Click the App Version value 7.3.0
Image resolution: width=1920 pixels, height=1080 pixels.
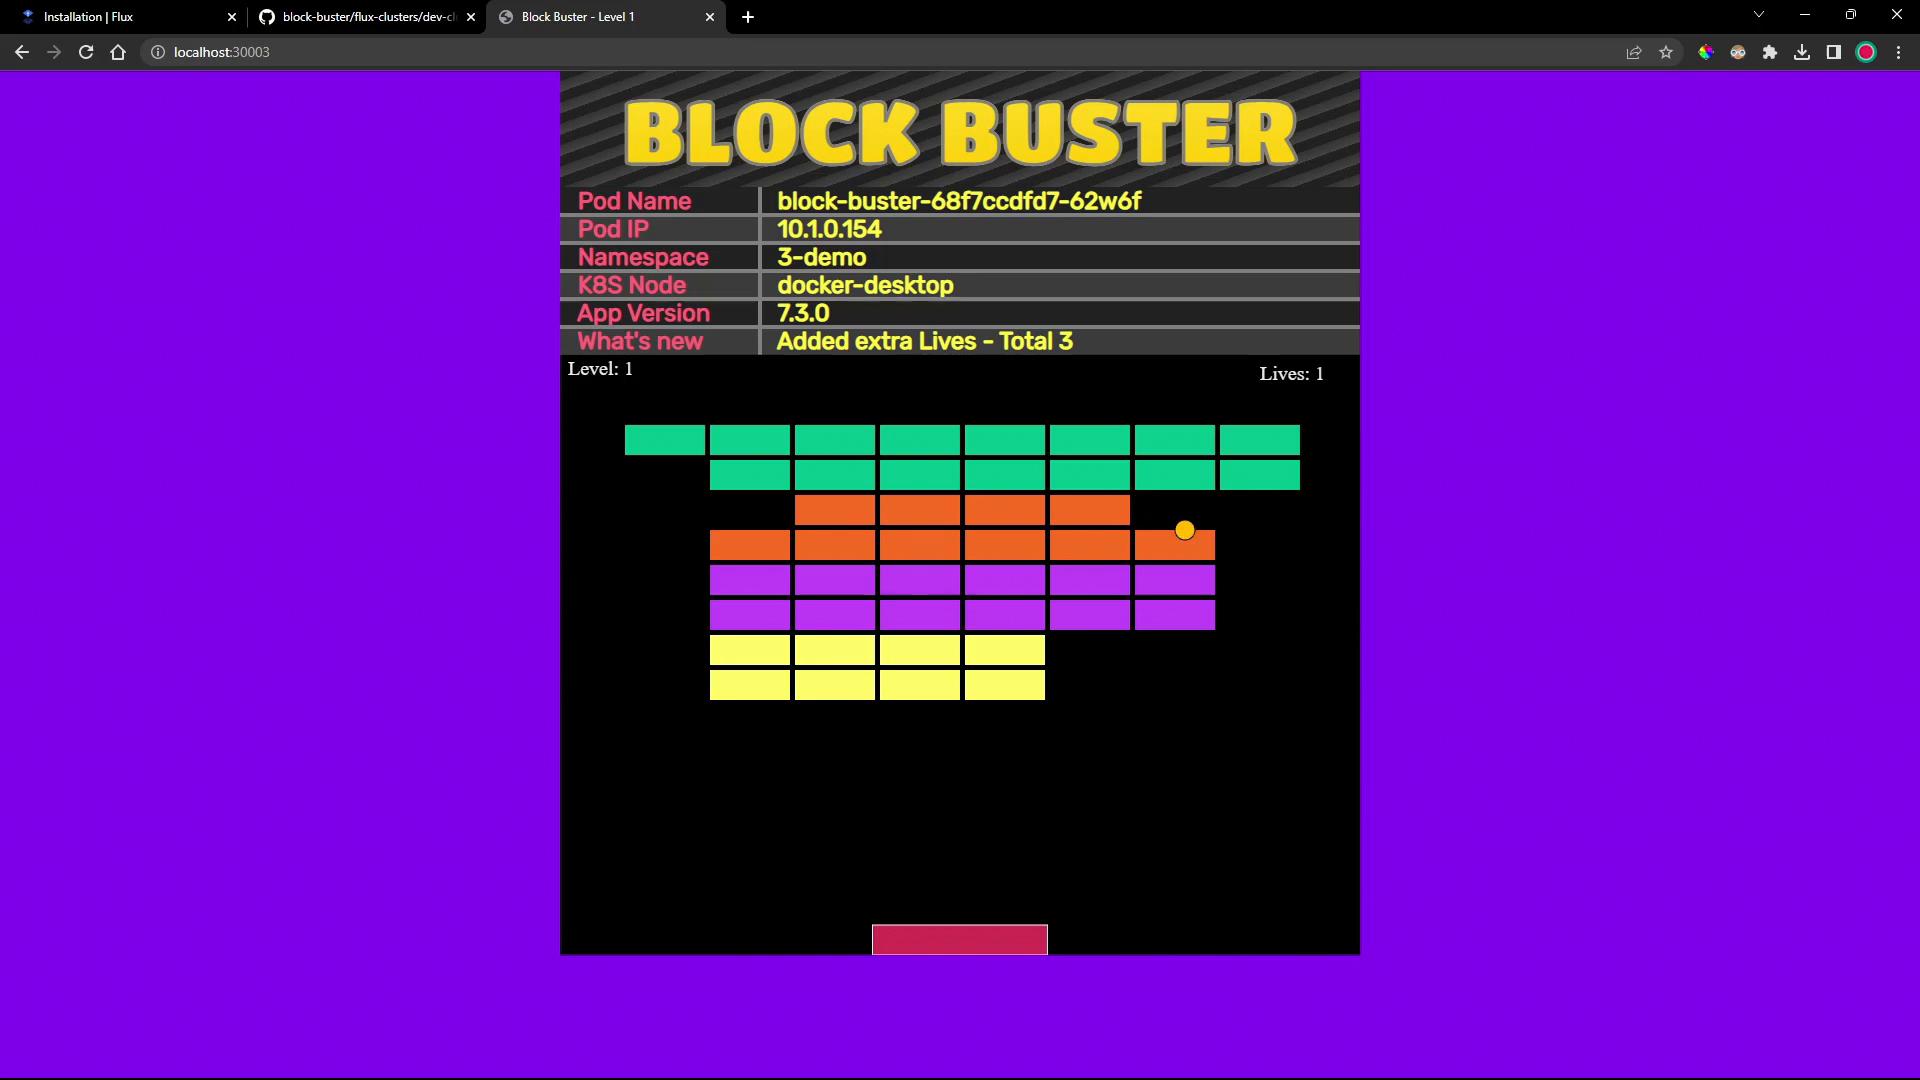point(803,313)
